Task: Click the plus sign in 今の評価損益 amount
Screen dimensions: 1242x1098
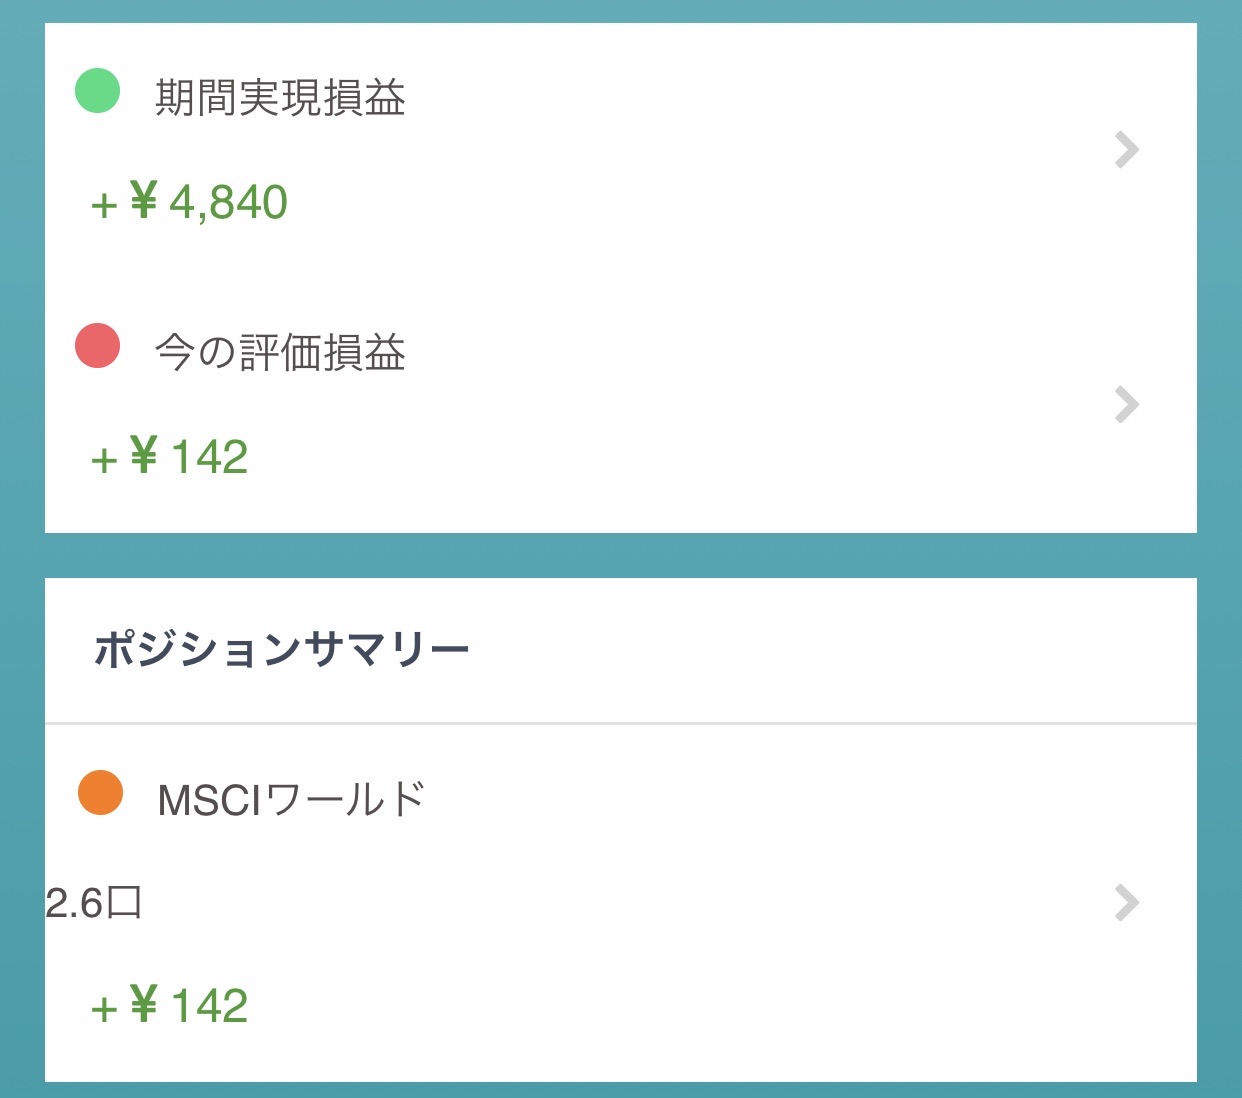Action: 104,461
